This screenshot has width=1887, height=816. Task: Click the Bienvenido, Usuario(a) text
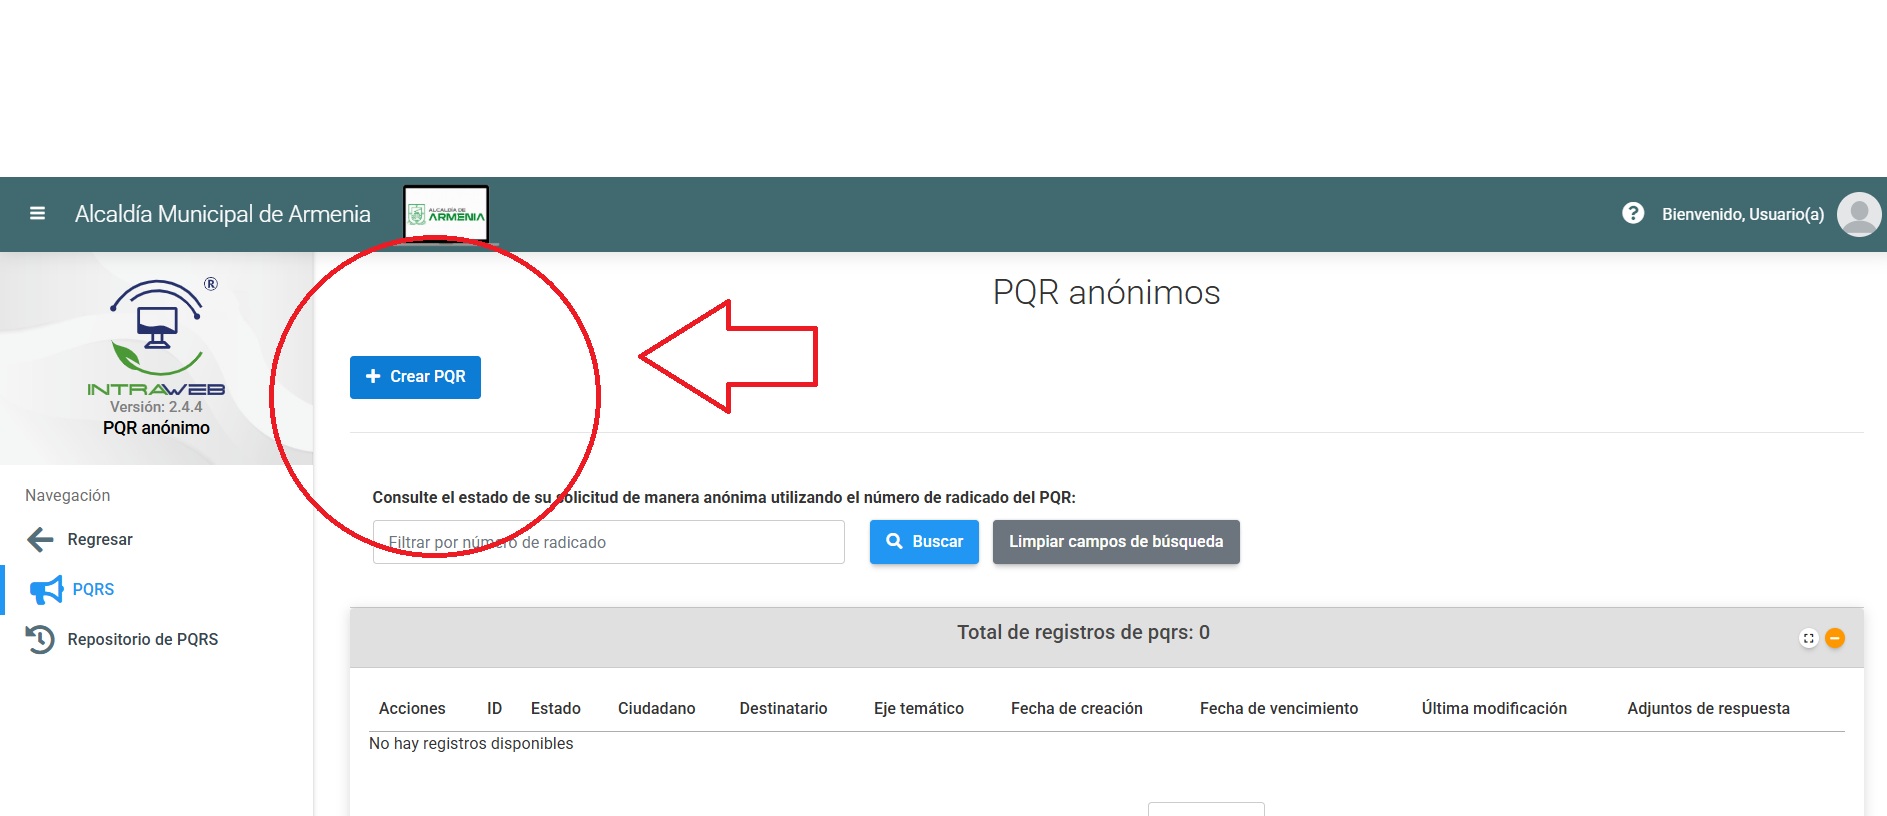coord(1742,214)
